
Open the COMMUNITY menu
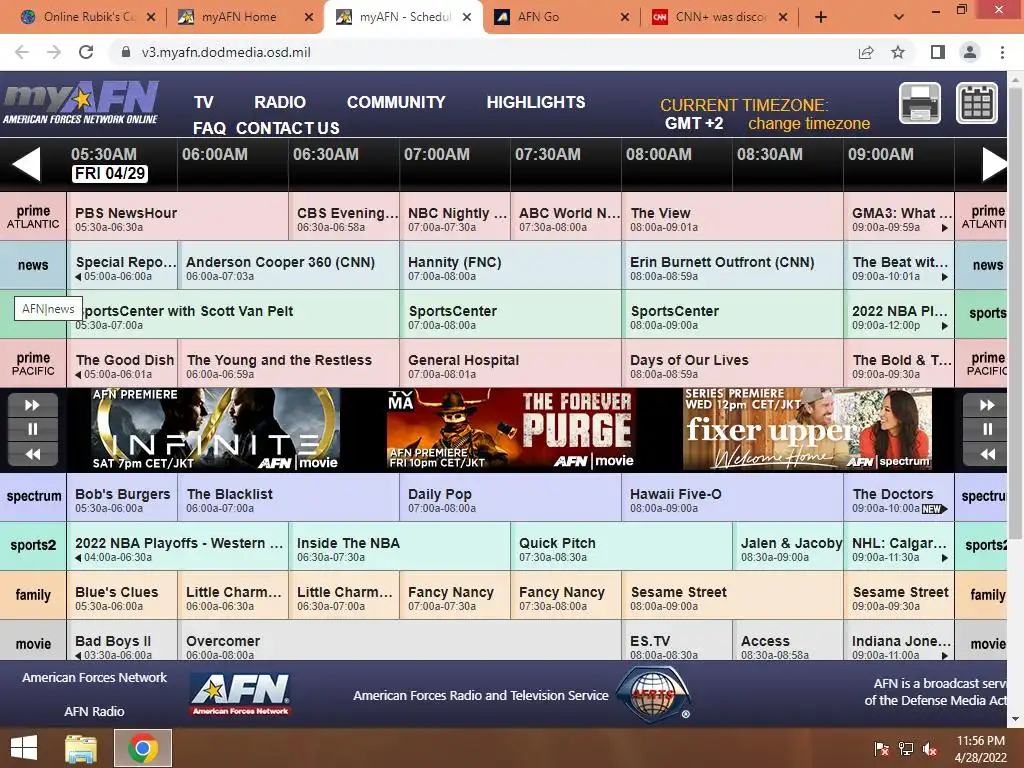click(x=396, y=102)
